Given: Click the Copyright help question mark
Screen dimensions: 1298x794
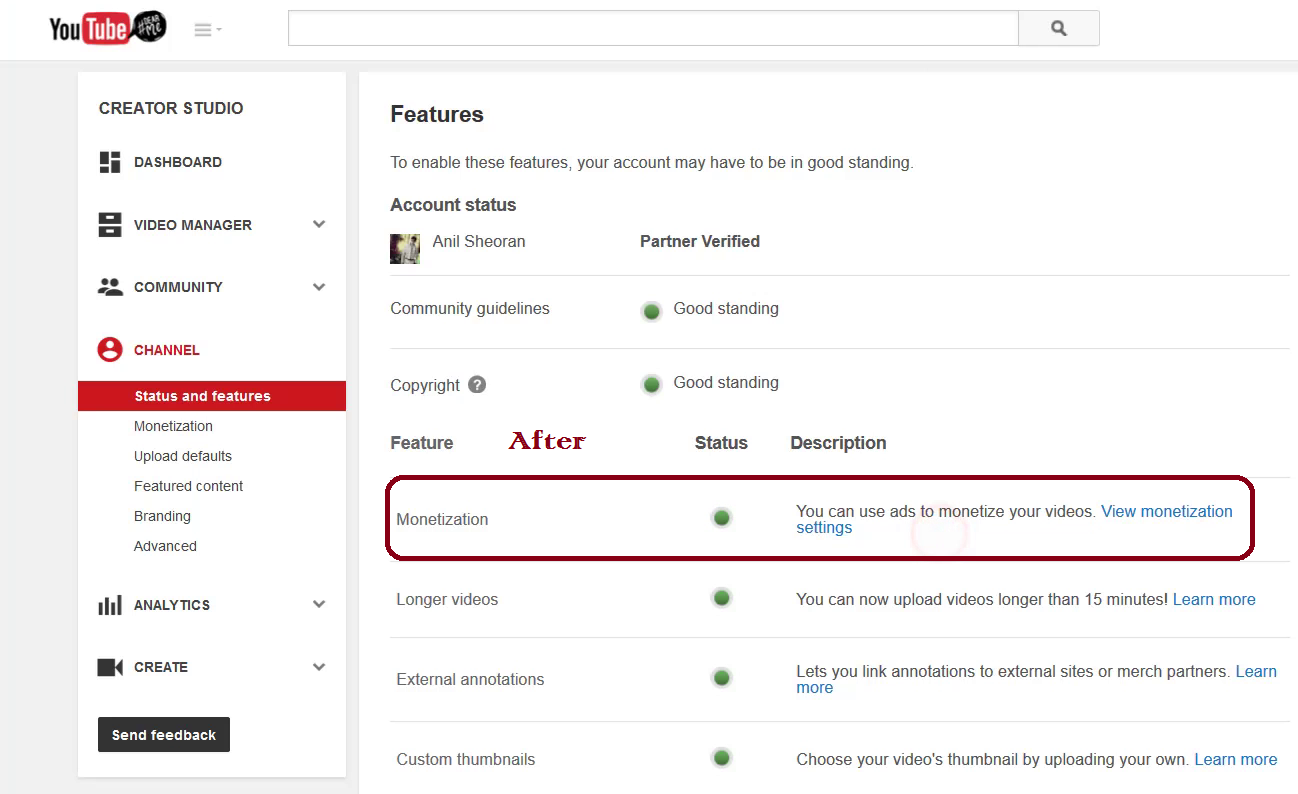Looking at the screenshot, I should (477, 384).
